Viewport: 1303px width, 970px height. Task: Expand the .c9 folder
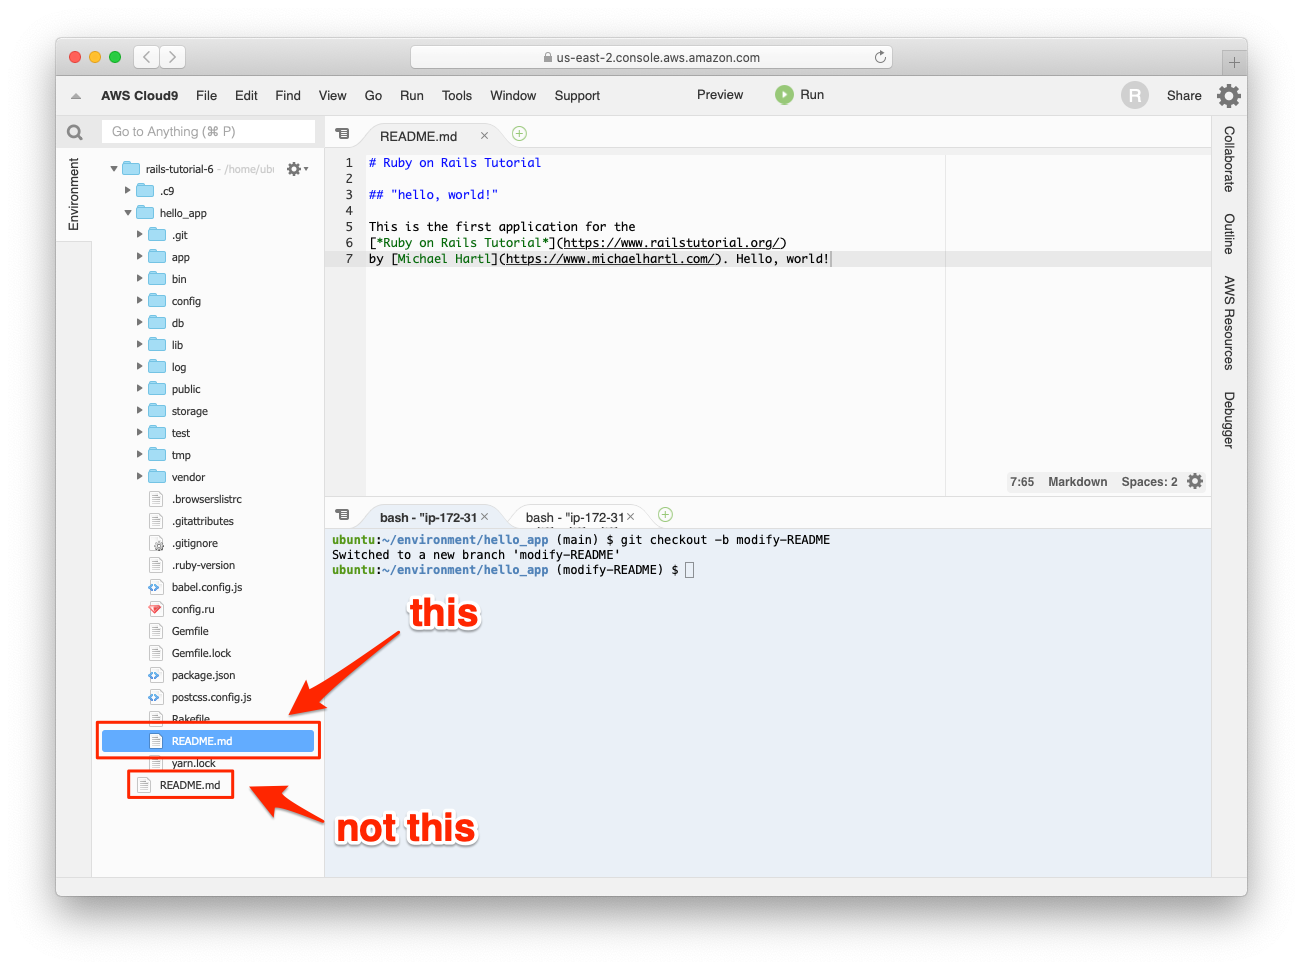click(x=128, y=191)
